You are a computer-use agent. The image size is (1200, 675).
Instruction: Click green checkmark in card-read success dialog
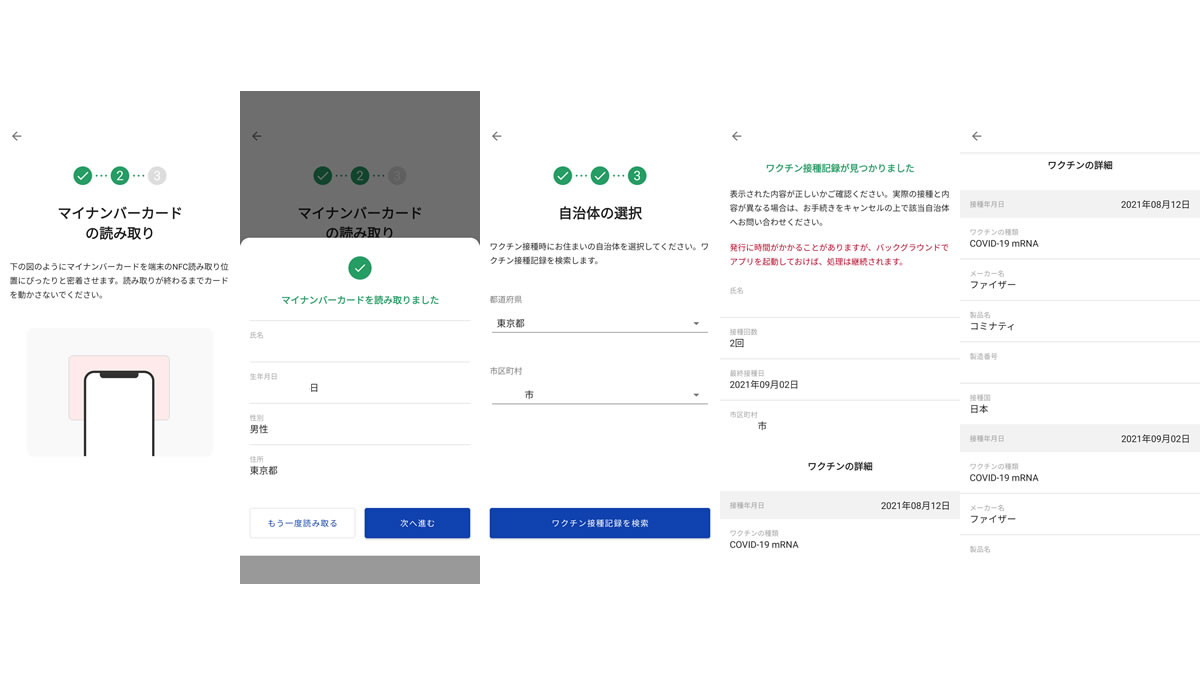360,268
